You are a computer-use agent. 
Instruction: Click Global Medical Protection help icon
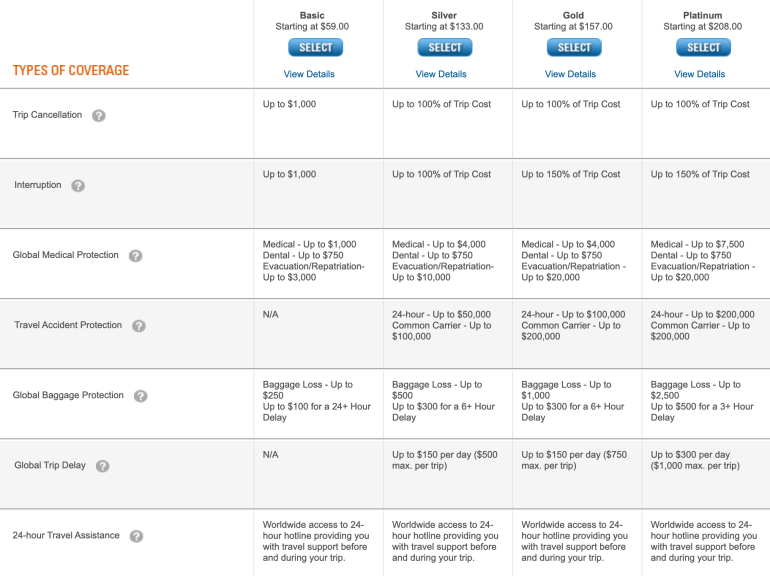coord(136,255)
